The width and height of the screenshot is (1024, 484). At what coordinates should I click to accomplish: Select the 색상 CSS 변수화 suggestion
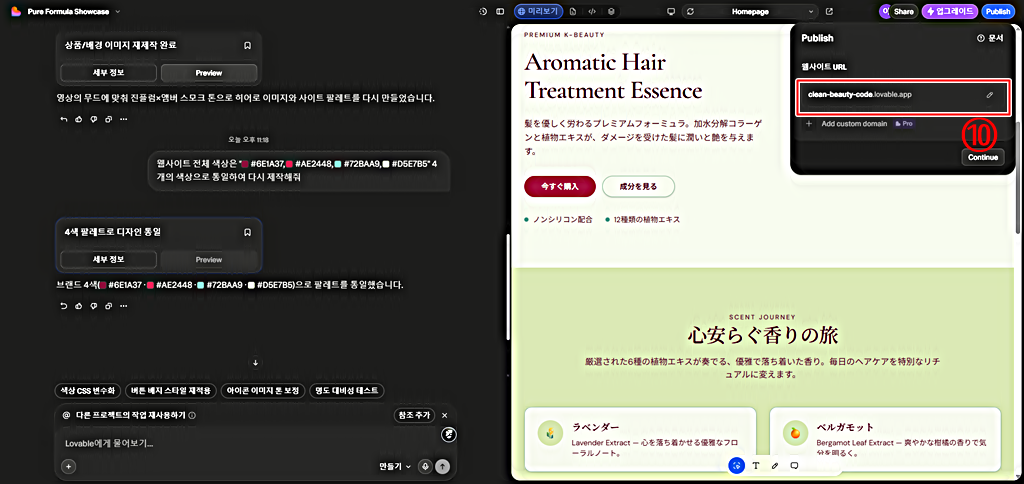point(88,391)
